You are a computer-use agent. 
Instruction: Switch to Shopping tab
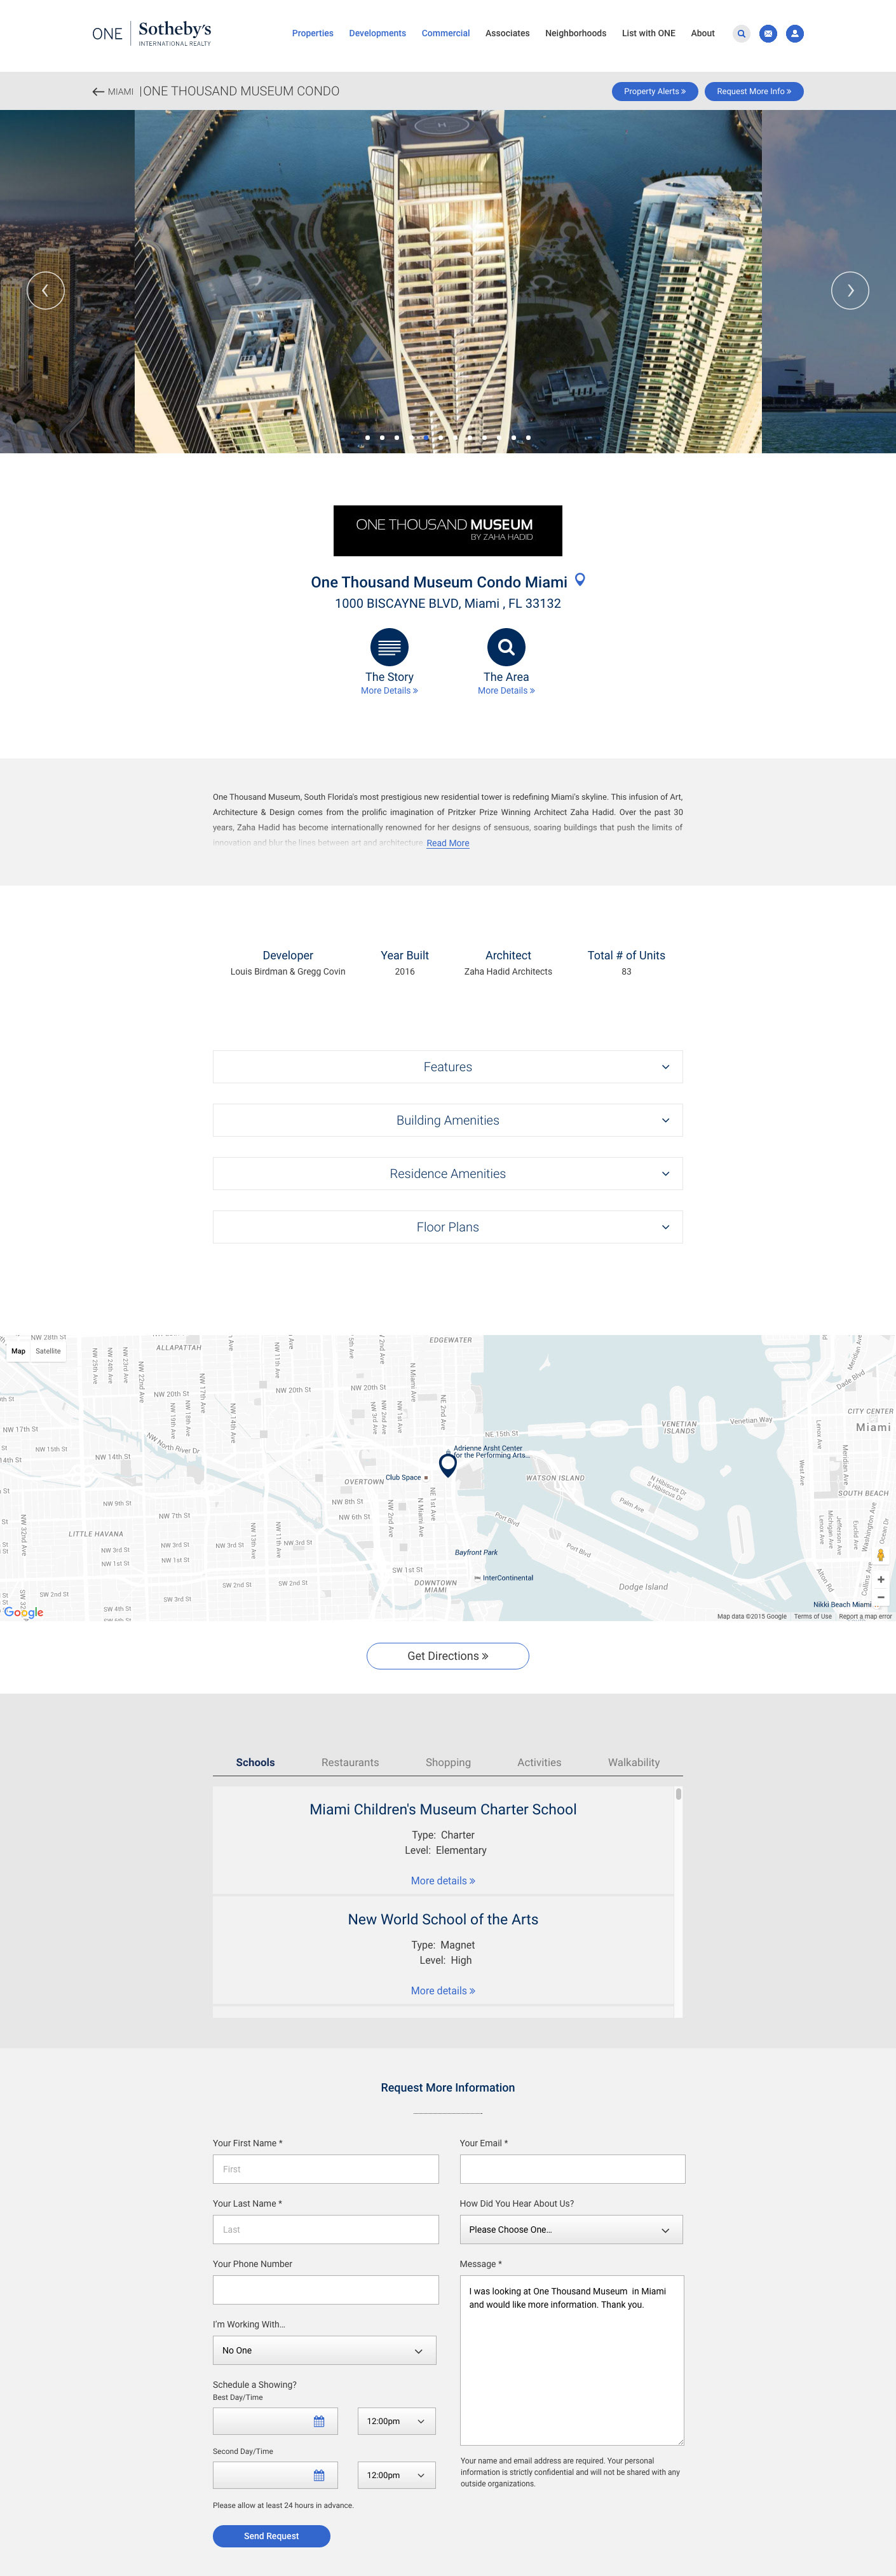click(x=448, y=1762)
